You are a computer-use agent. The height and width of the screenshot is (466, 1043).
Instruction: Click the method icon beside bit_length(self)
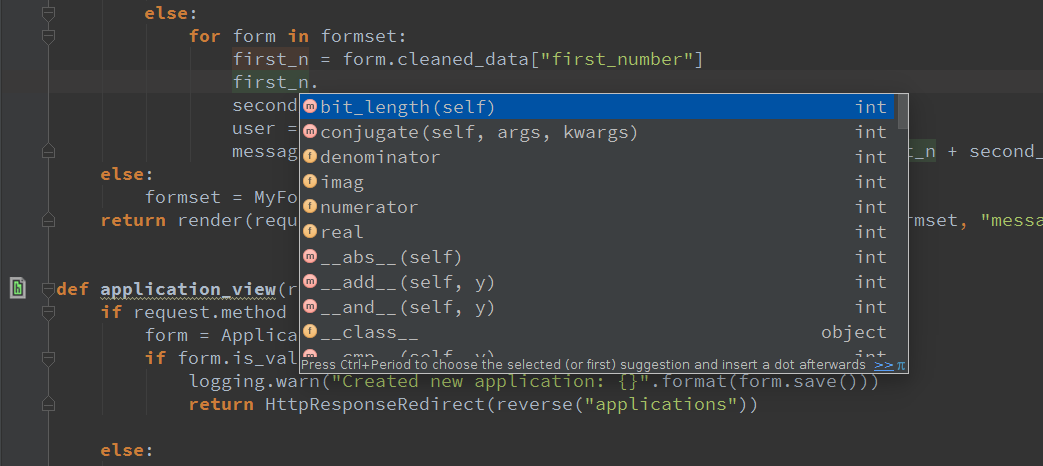(310, 107)
